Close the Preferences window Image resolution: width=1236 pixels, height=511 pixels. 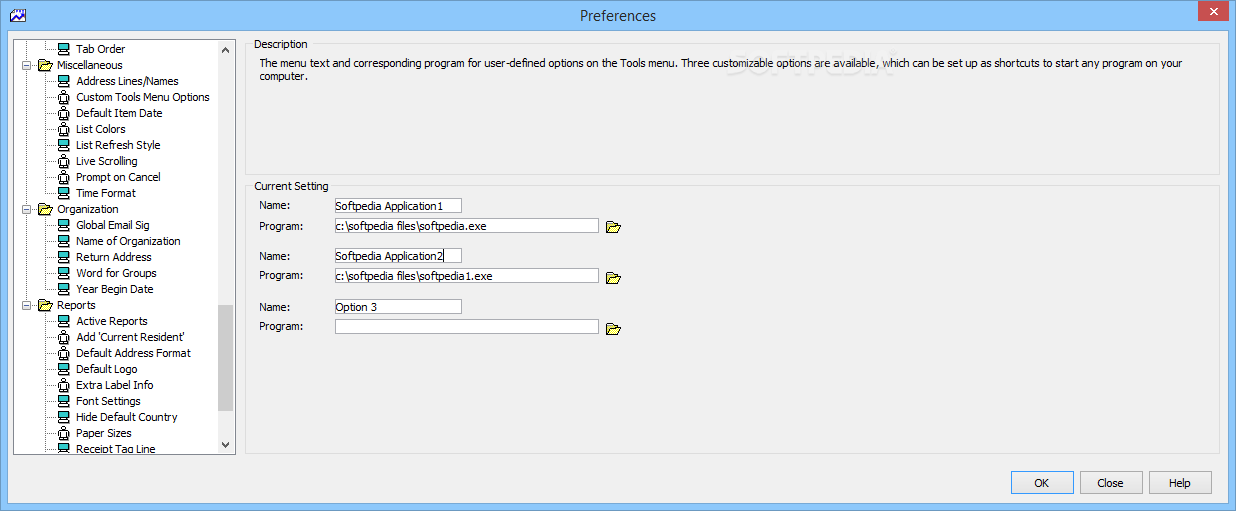tap(1212, 10)
